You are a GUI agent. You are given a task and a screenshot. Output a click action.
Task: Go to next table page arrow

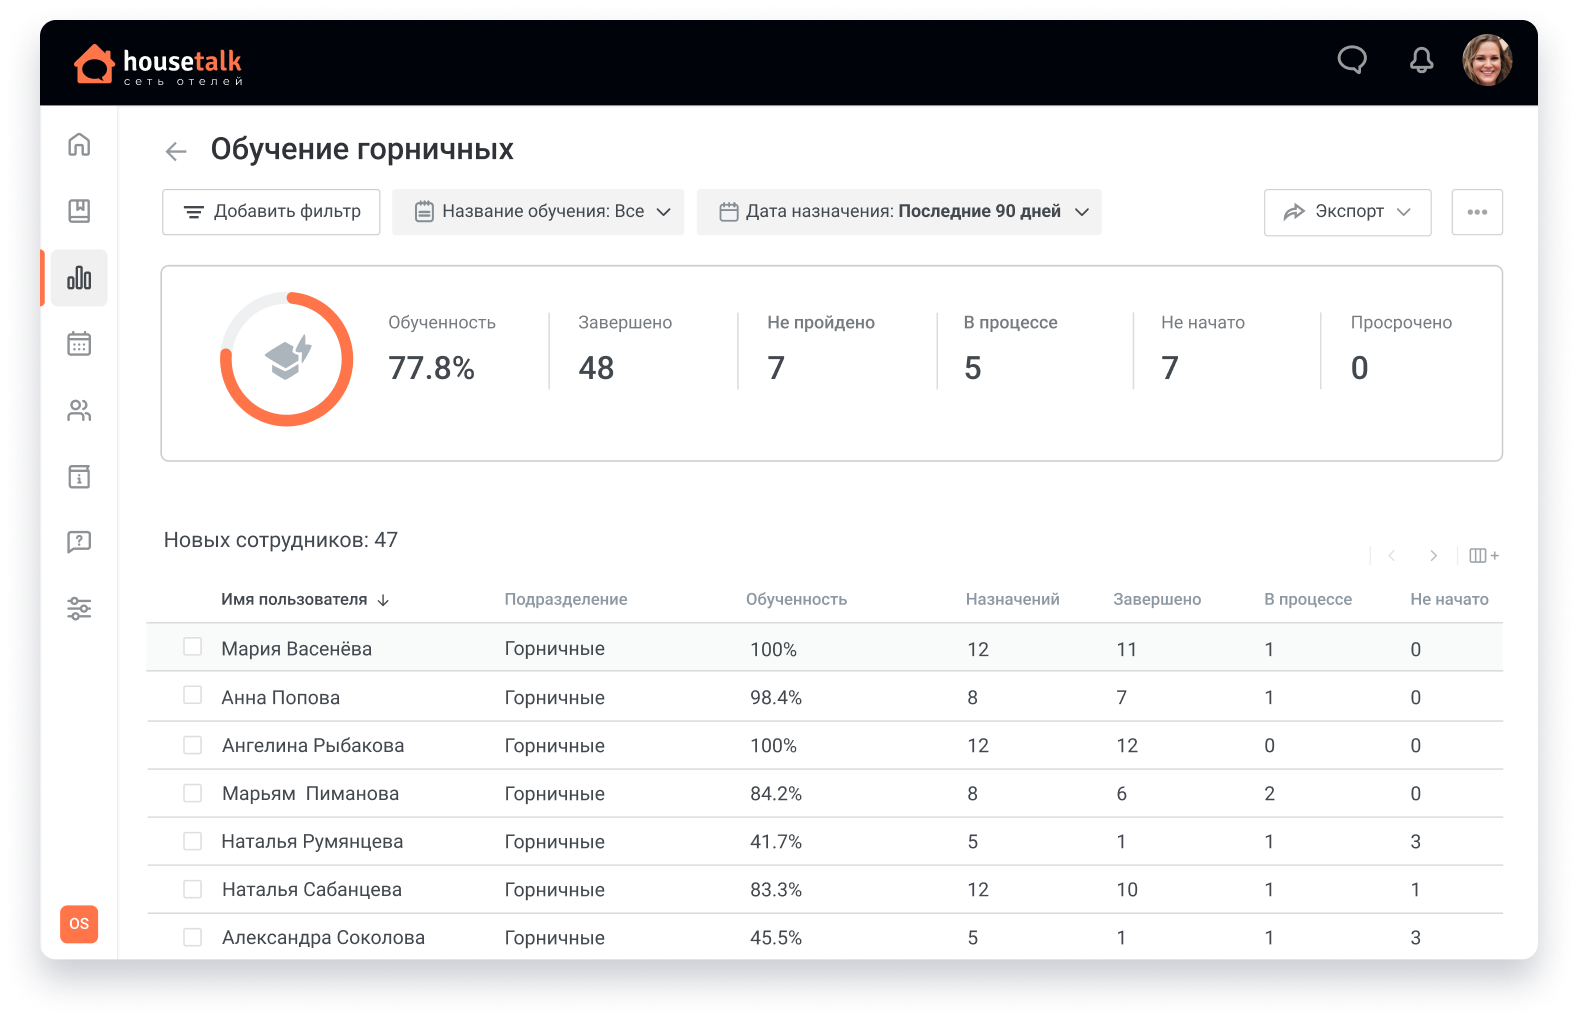coord(1433,556)
